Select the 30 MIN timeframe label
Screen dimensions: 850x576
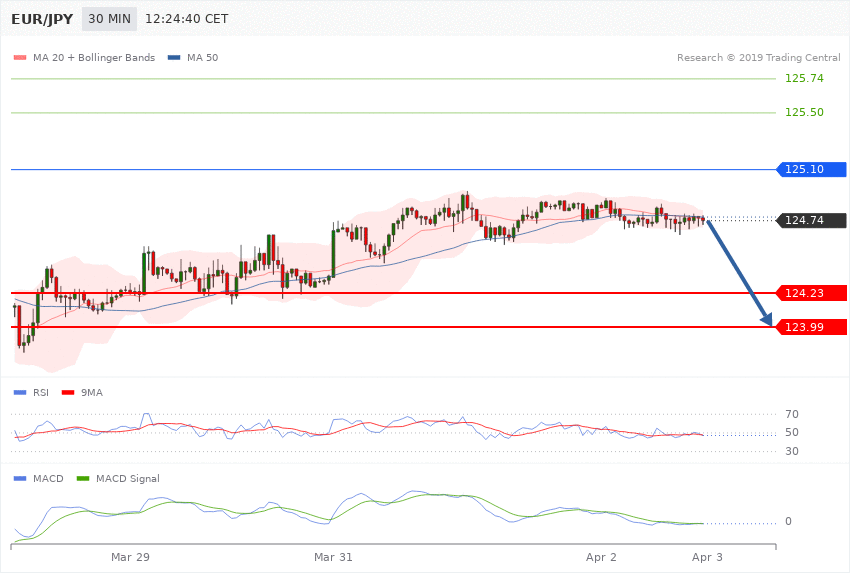click(109, 19)
